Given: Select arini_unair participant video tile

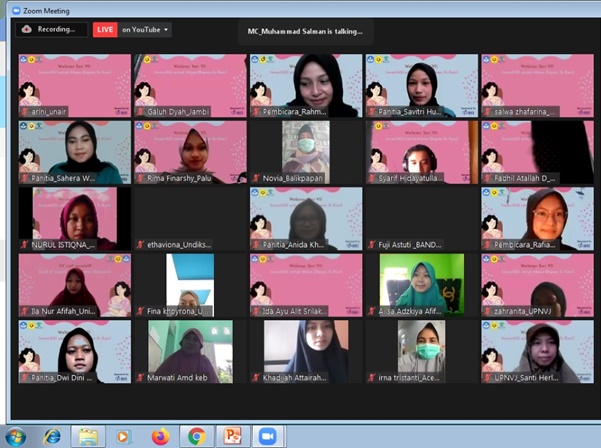Looking at the screenshot, I should [x=74, y=85].
